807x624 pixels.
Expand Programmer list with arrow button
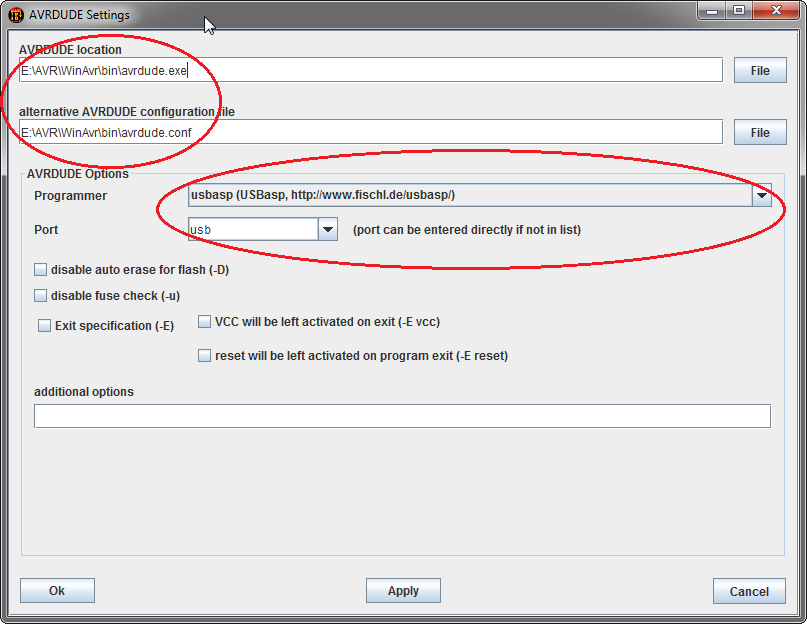point(762,195)
